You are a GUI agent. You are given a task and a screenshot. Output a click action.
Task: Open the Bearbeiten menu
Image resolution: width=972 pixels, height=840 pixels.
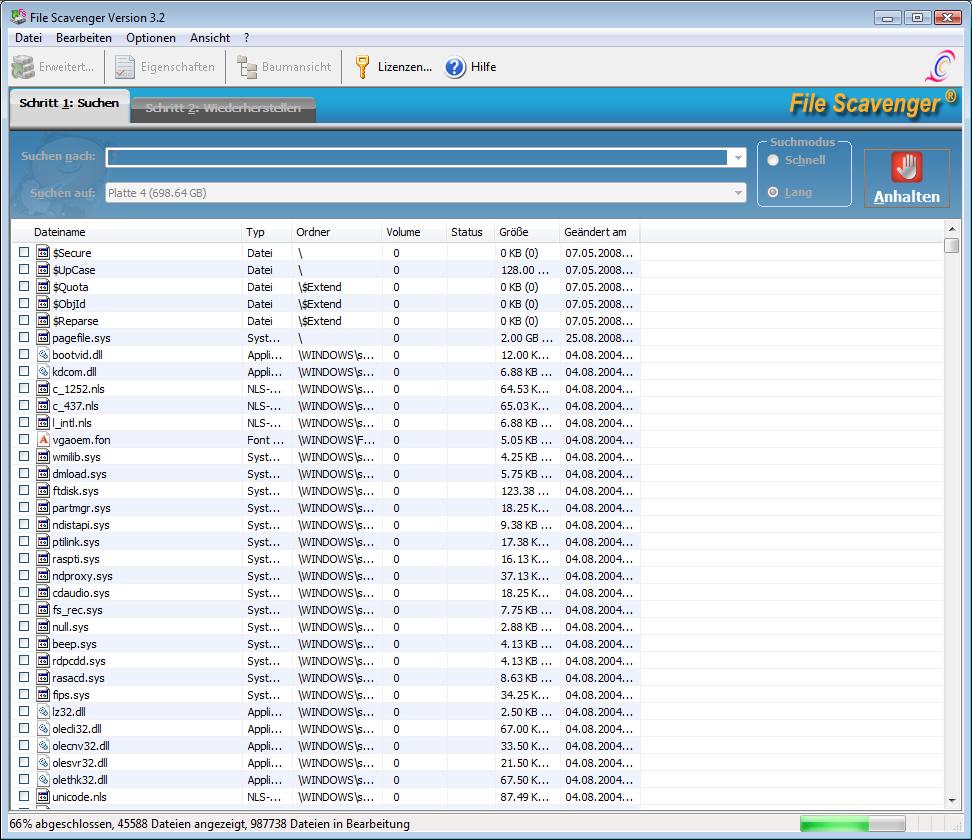click(x=84, y=38)
